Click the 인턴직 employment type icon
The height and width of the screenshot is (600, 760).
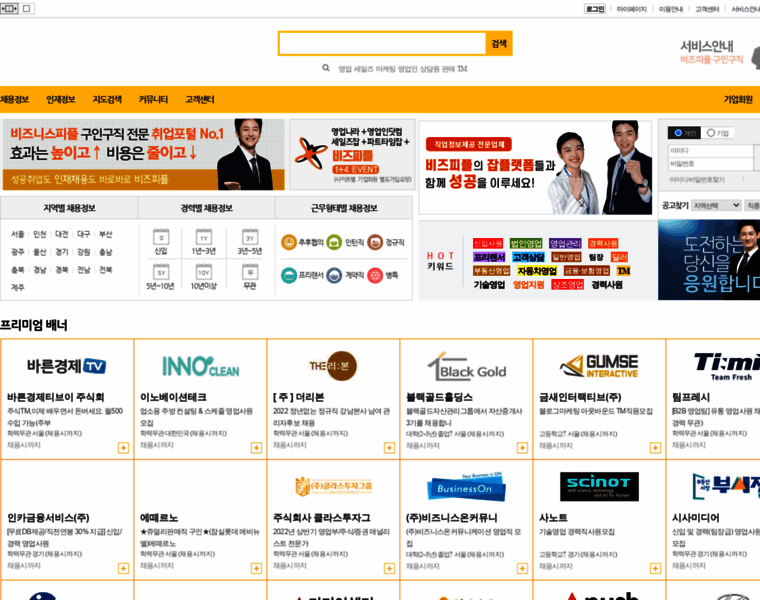[334, 242]
